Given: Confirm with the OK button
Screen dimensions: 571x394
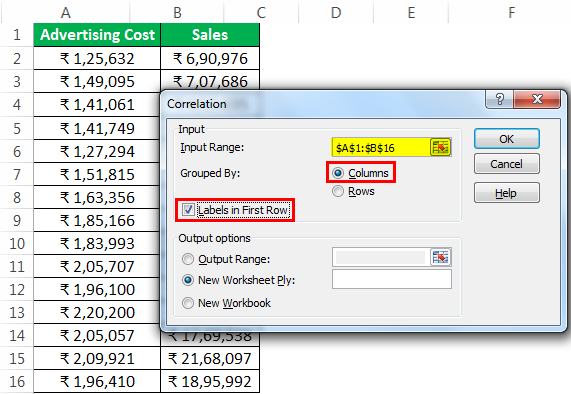Looking at the screenshot, I should point(507,139).
